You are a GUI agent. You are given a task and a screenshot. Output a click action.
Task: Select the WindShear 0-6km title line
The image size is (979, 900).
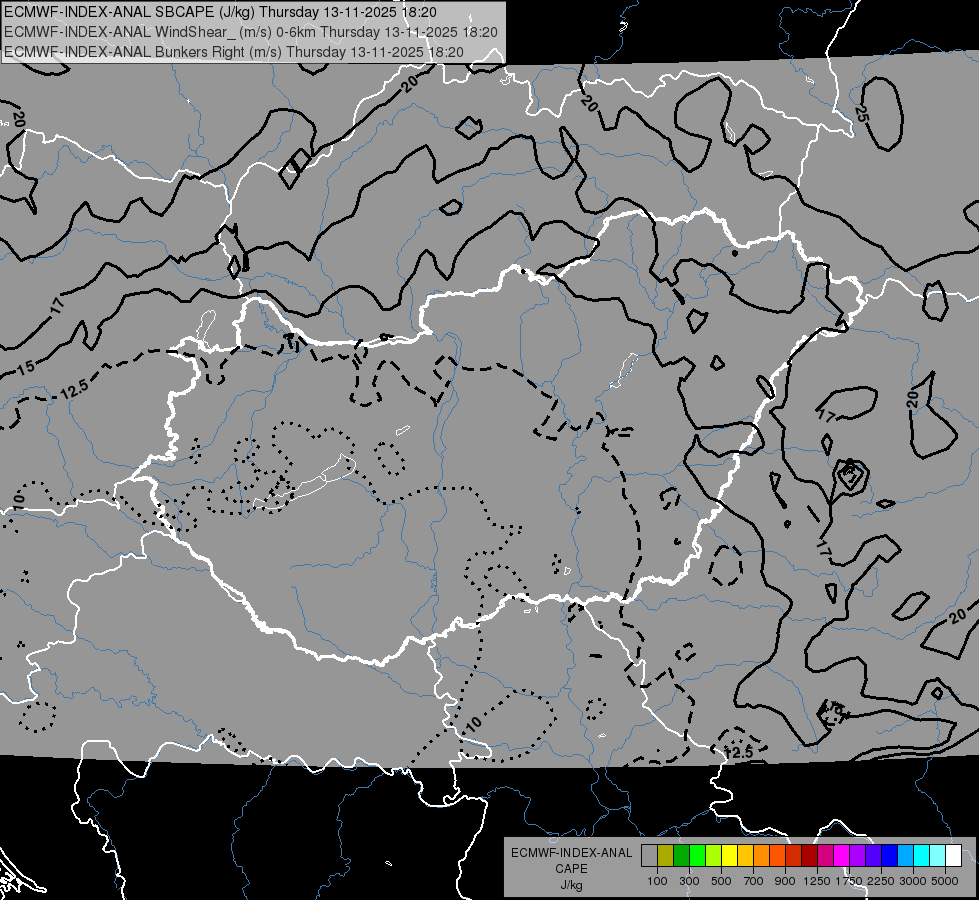click(251, 32)
